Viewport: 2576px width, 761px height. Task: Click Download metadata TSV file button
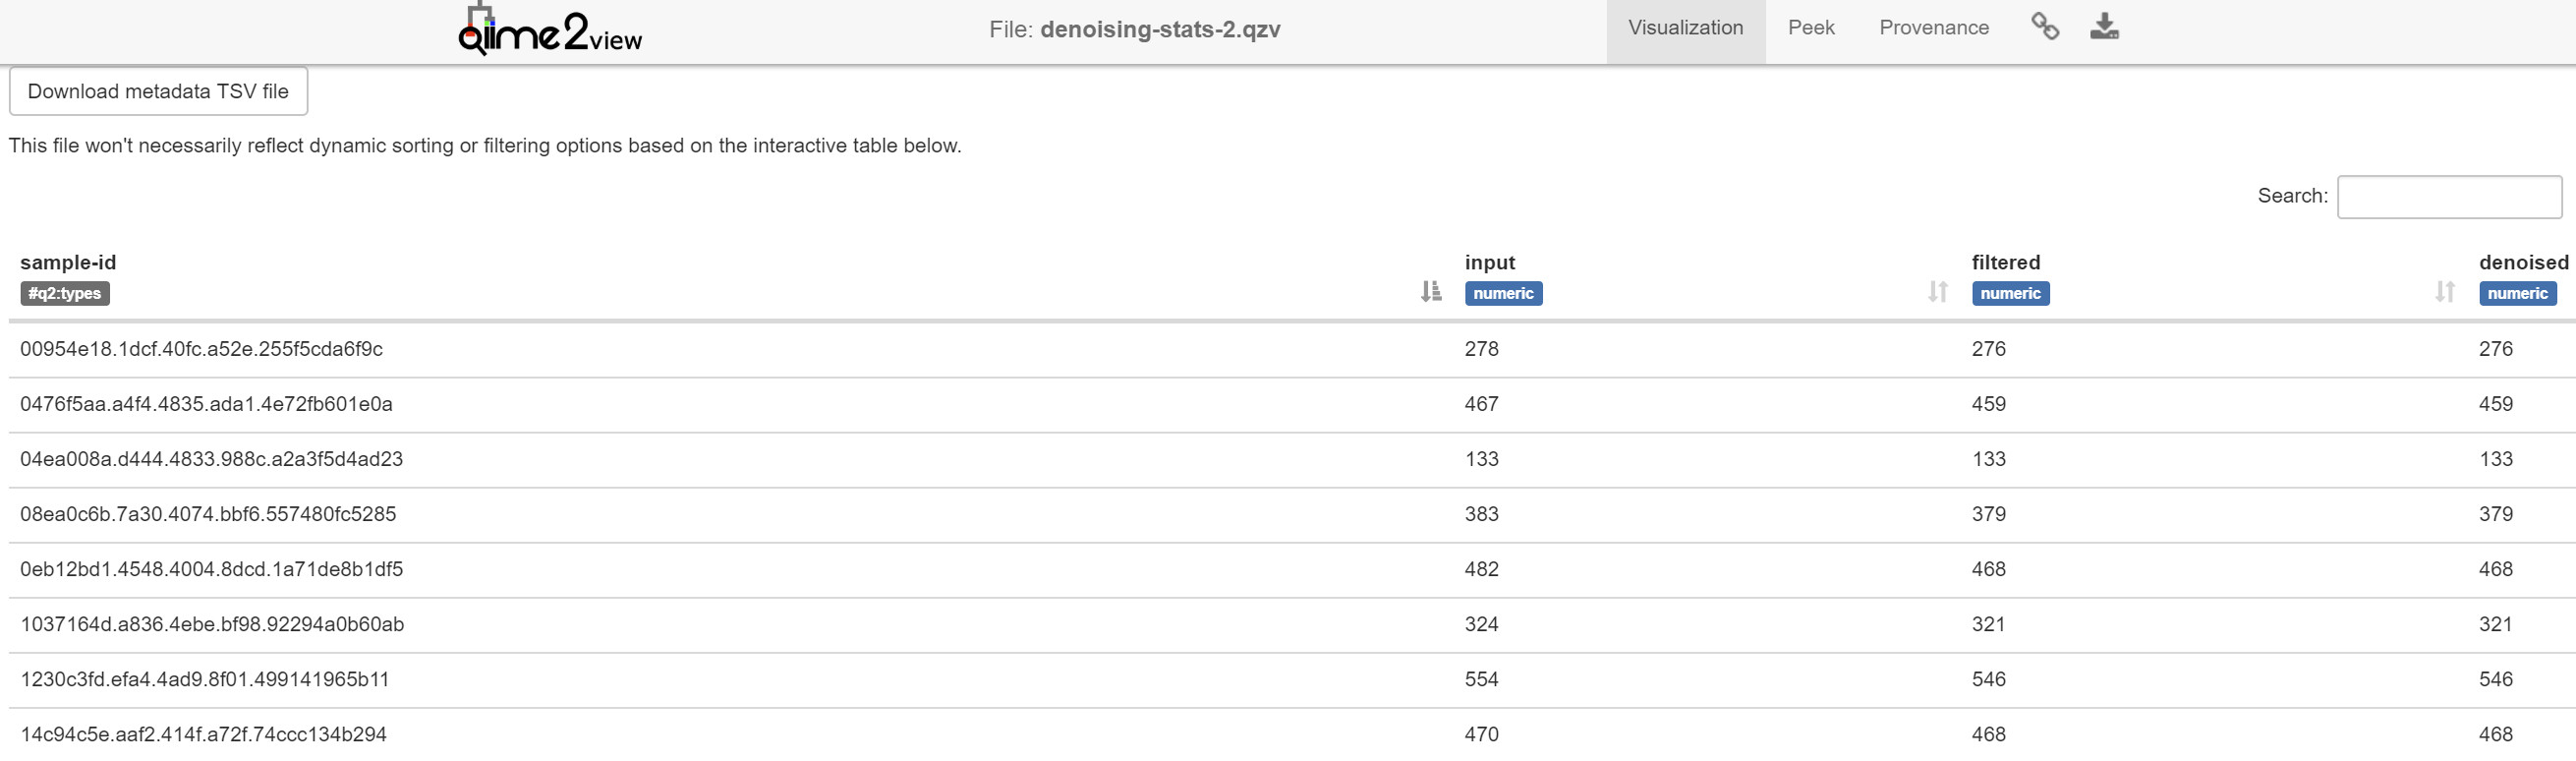pyautogui.click(x=158, y=91)
